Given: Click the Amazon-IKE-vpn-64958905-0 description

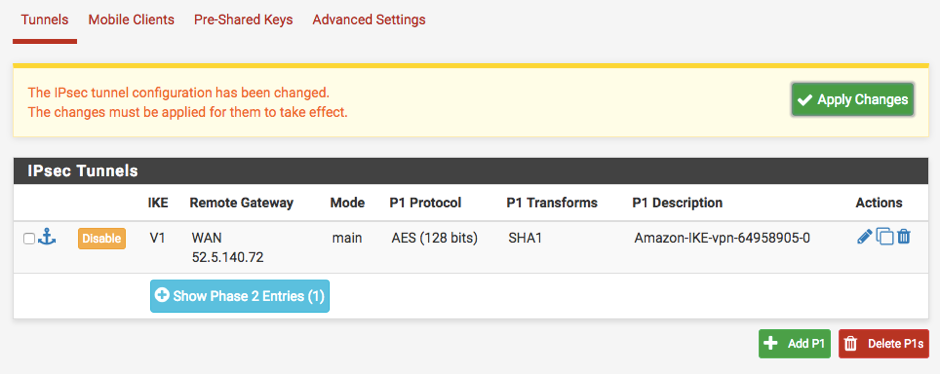Looking at the screenshot, I should point(722,238).
